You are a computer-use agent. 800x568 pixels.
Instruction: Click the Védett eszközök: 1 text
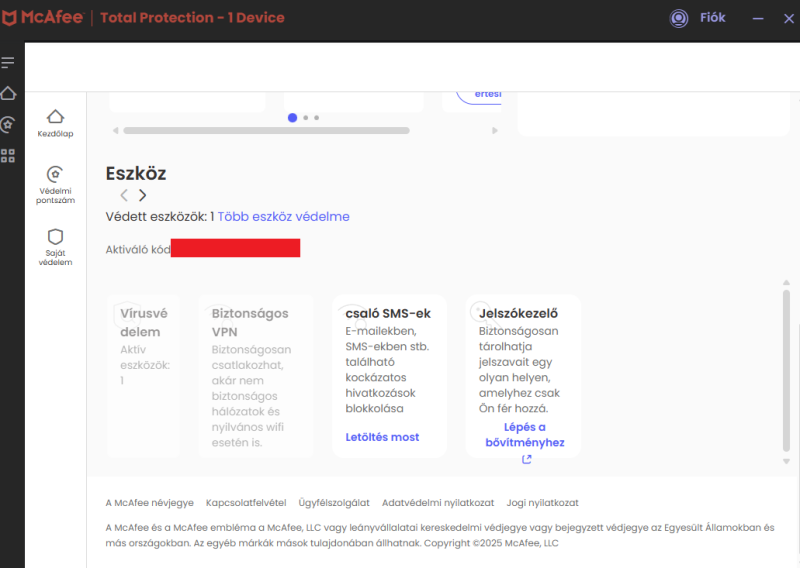click(x=160, y=216)
